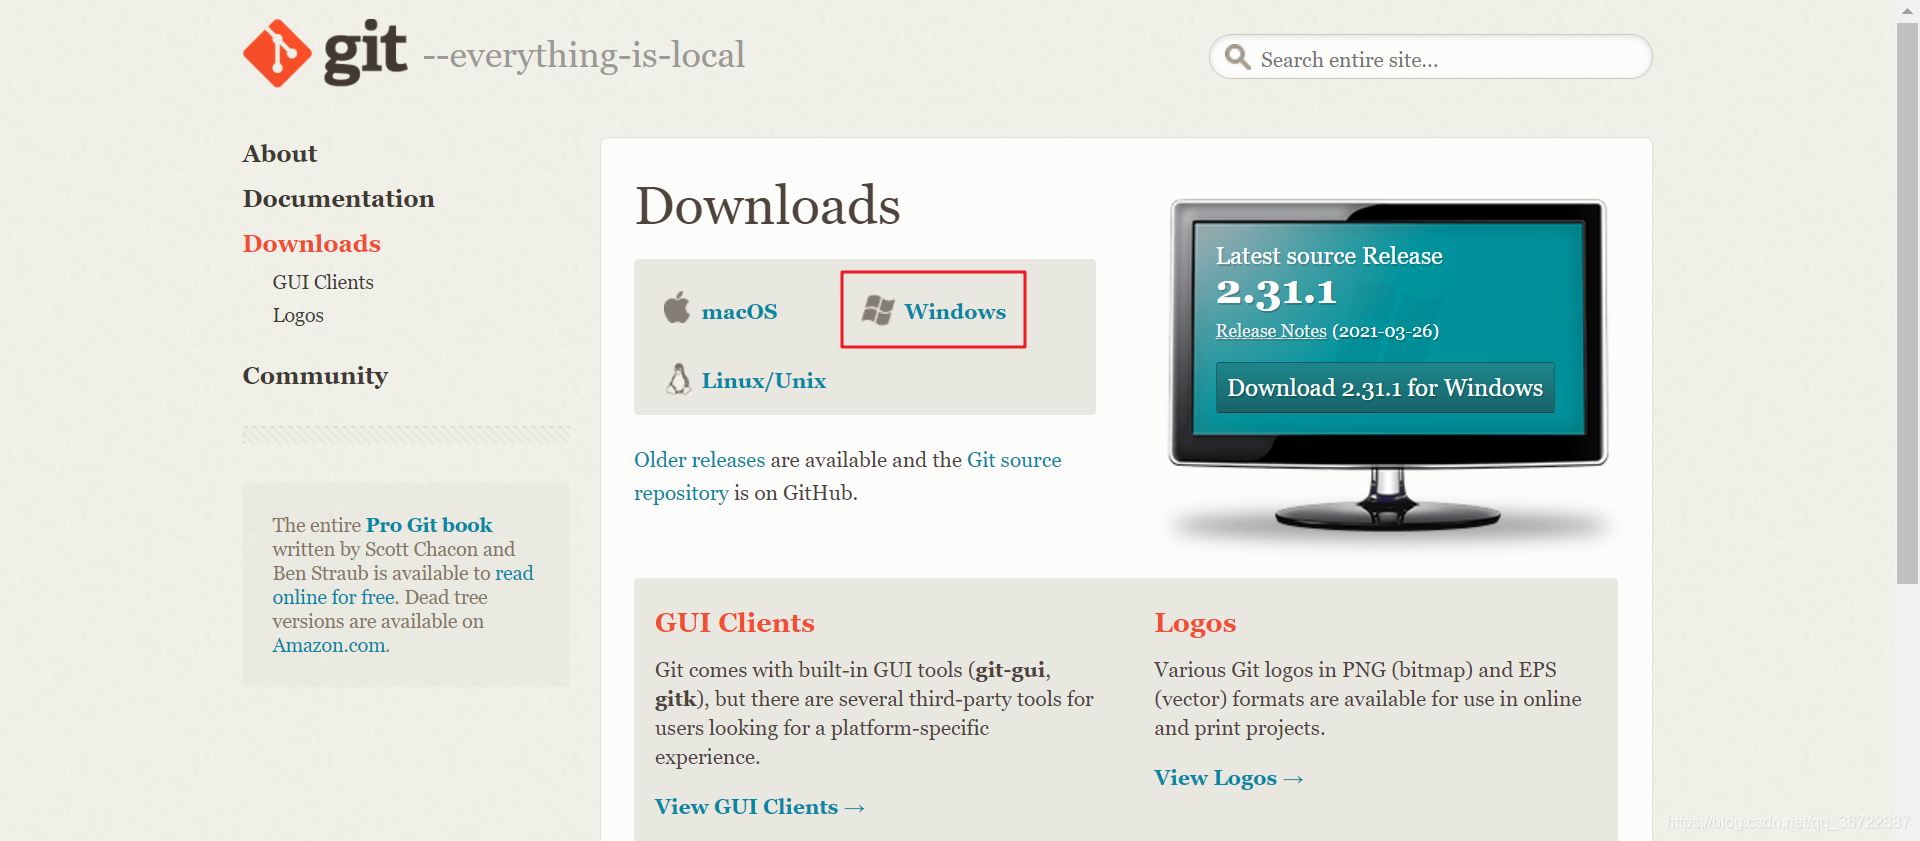Follow the Older releases link

699,460
